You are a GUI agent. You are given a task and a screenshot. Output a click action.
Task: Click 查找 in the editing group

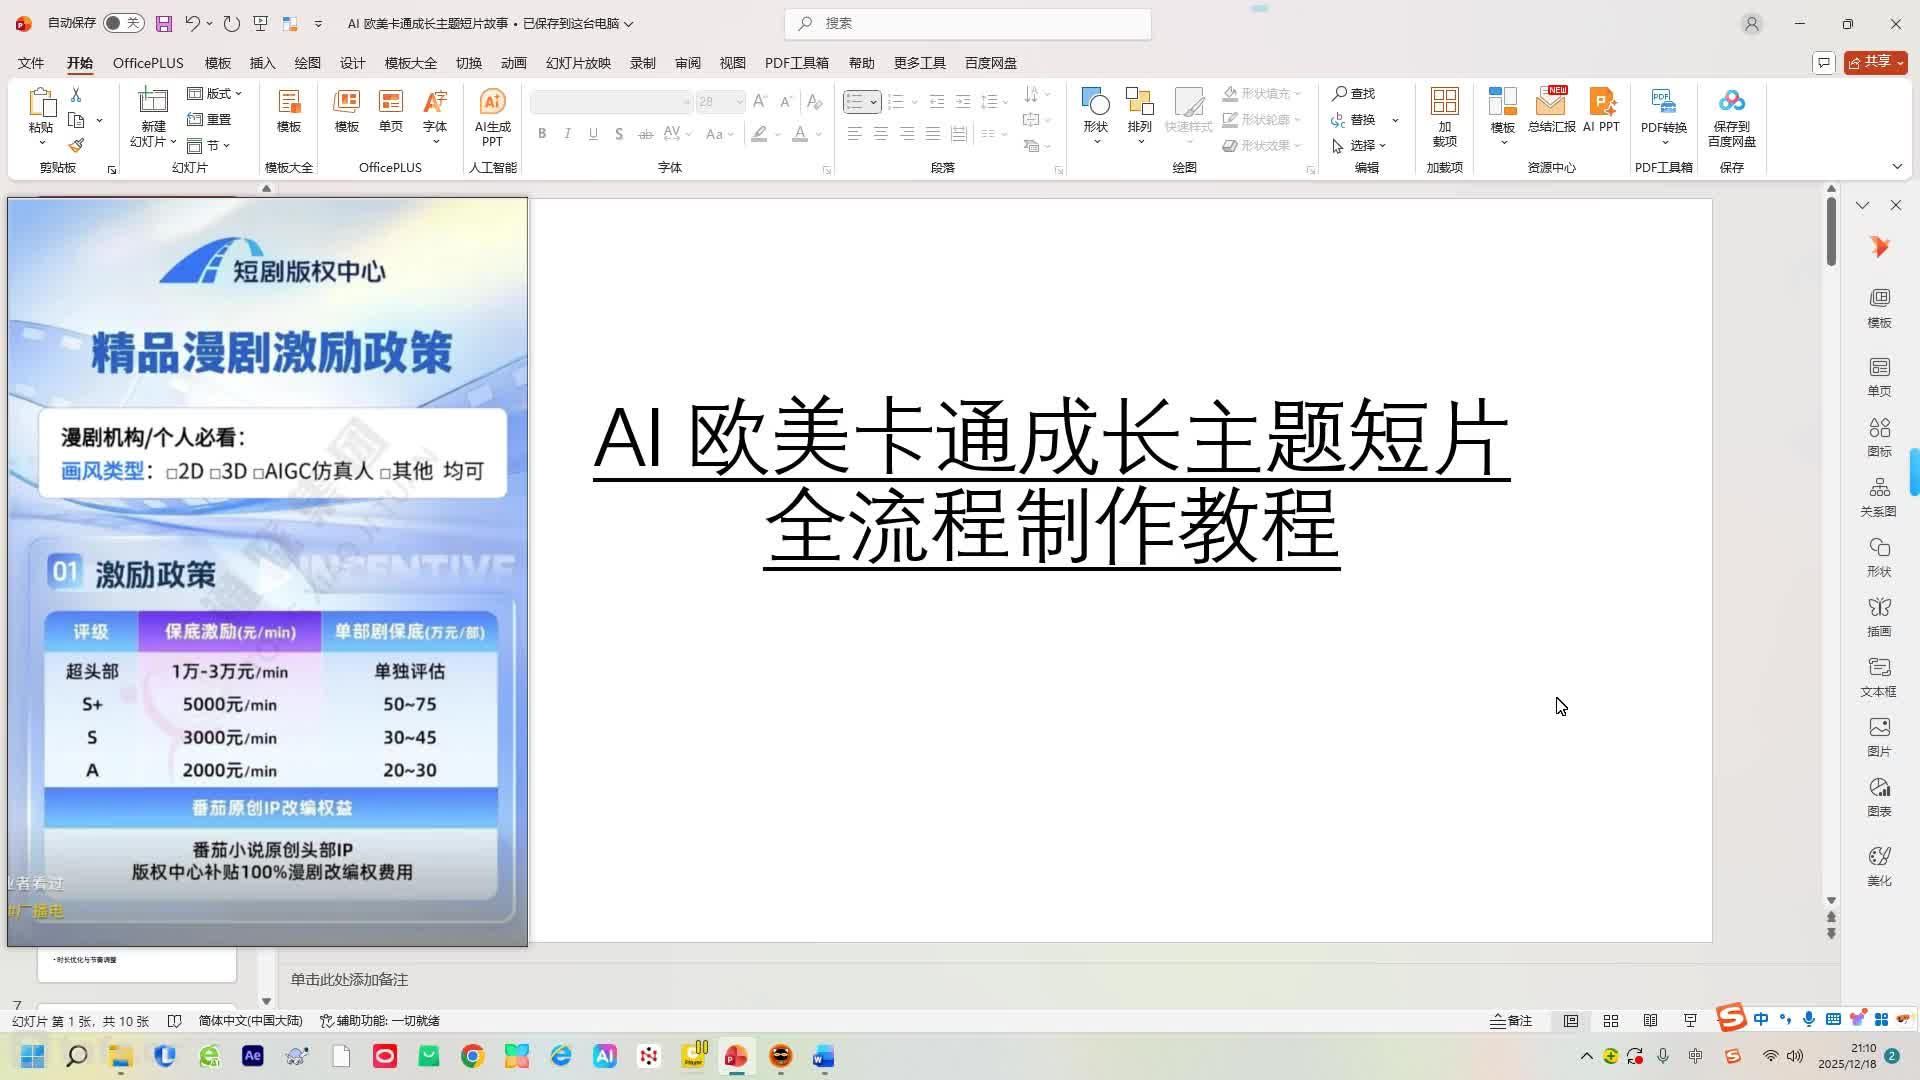pyautogui.click(x=1354, y=93)
